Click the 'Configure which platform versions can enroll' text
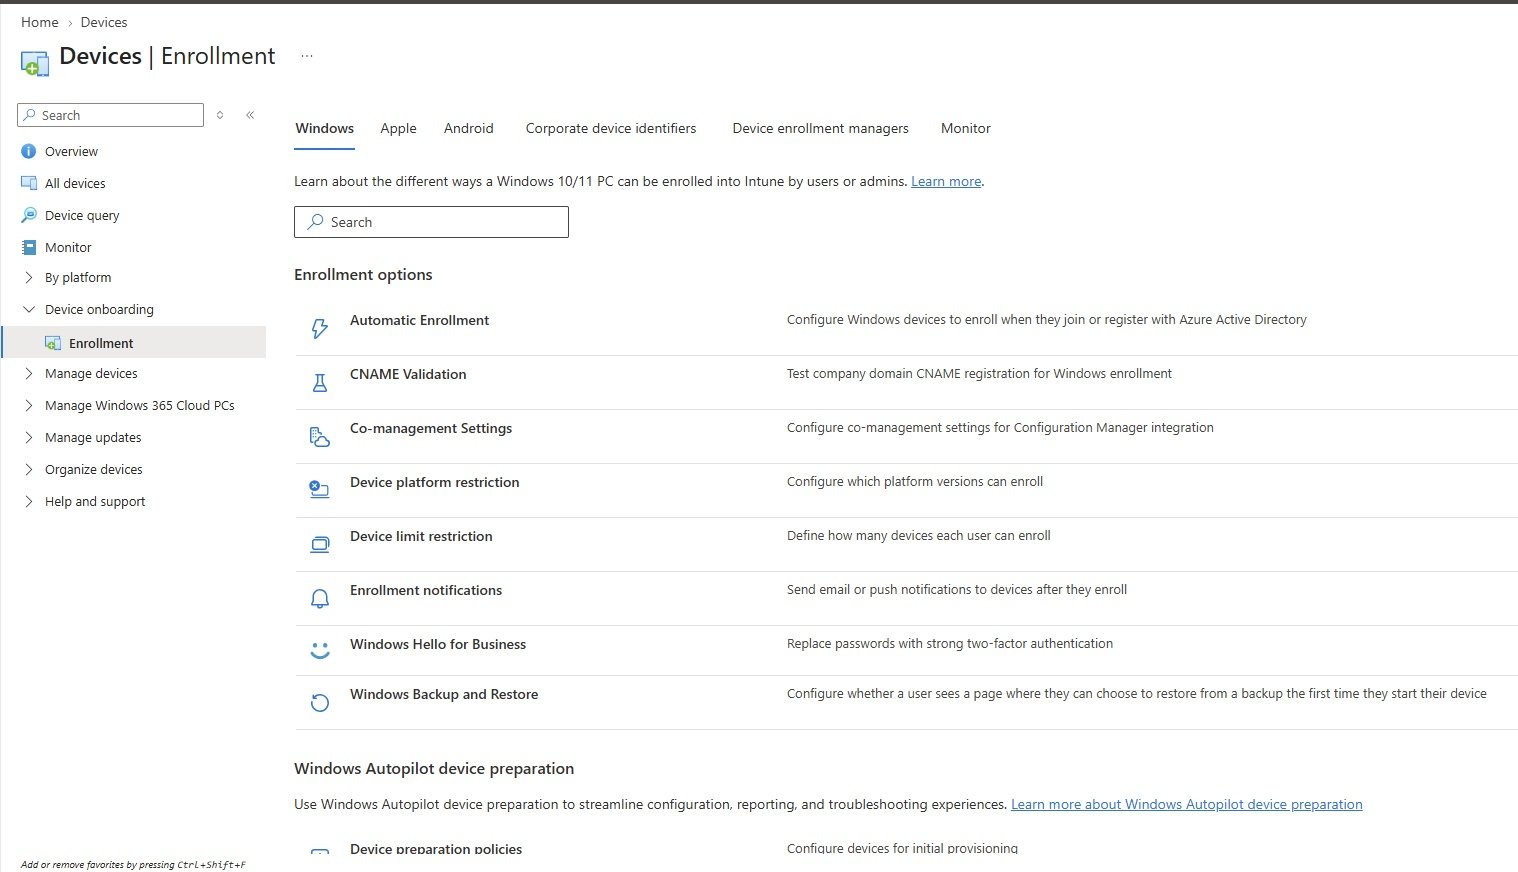The height and width of the screenshot is (872, 1518). pos(915,482)
